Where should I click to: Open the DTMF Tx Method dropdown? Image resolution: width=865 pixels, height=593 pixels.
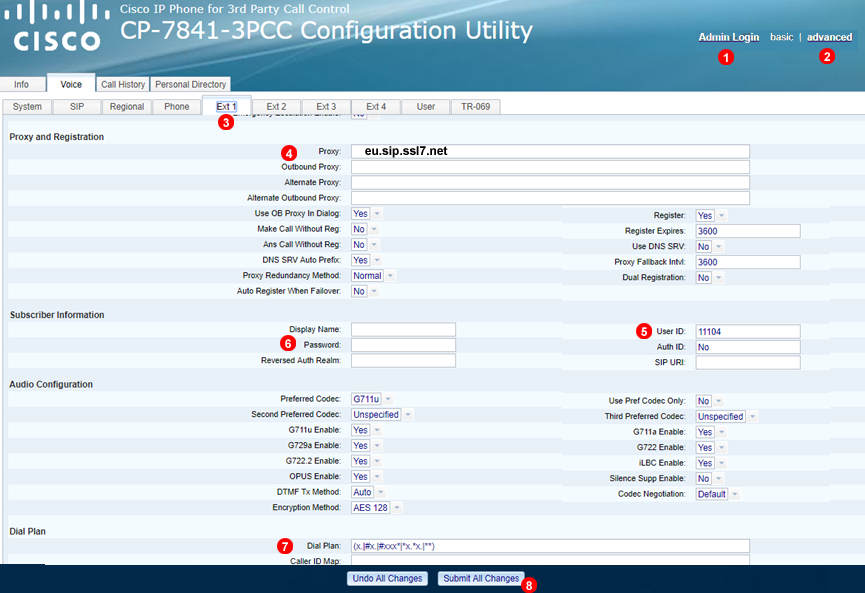[x=368, y=492]
